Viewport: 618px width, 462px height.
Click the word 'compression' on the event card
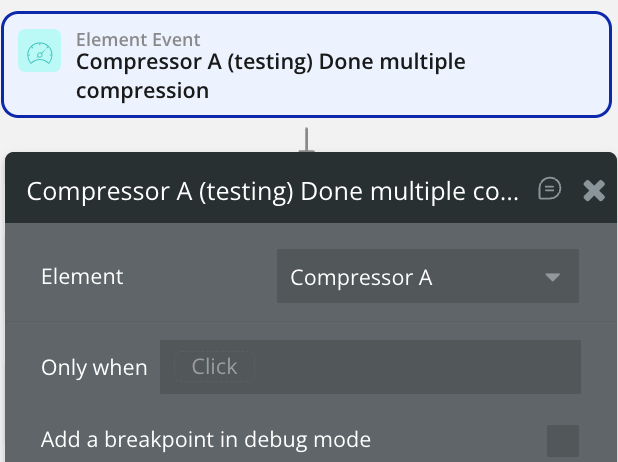tap(142, 90)
